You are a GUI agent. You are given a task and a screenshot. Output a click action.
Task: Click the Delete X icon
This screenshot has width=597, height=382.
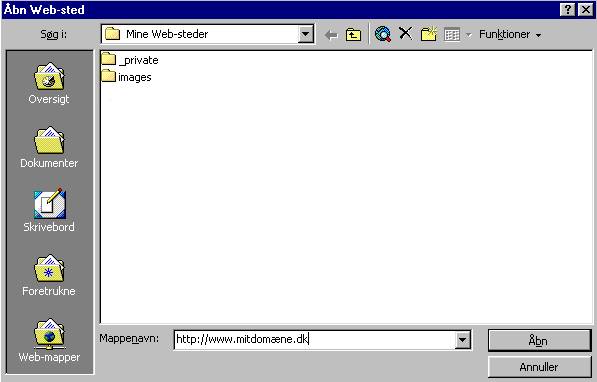405,34
